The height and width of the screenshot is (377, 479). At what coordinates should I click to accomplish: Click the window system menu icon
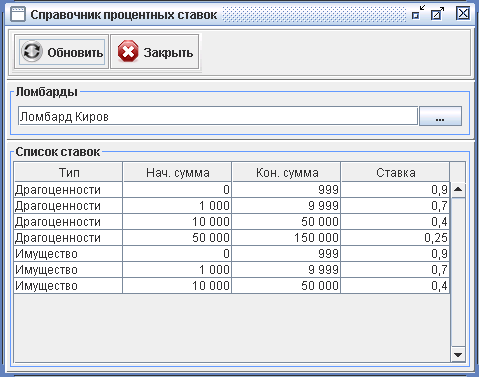pyautogui.click(x=18, y=15)
